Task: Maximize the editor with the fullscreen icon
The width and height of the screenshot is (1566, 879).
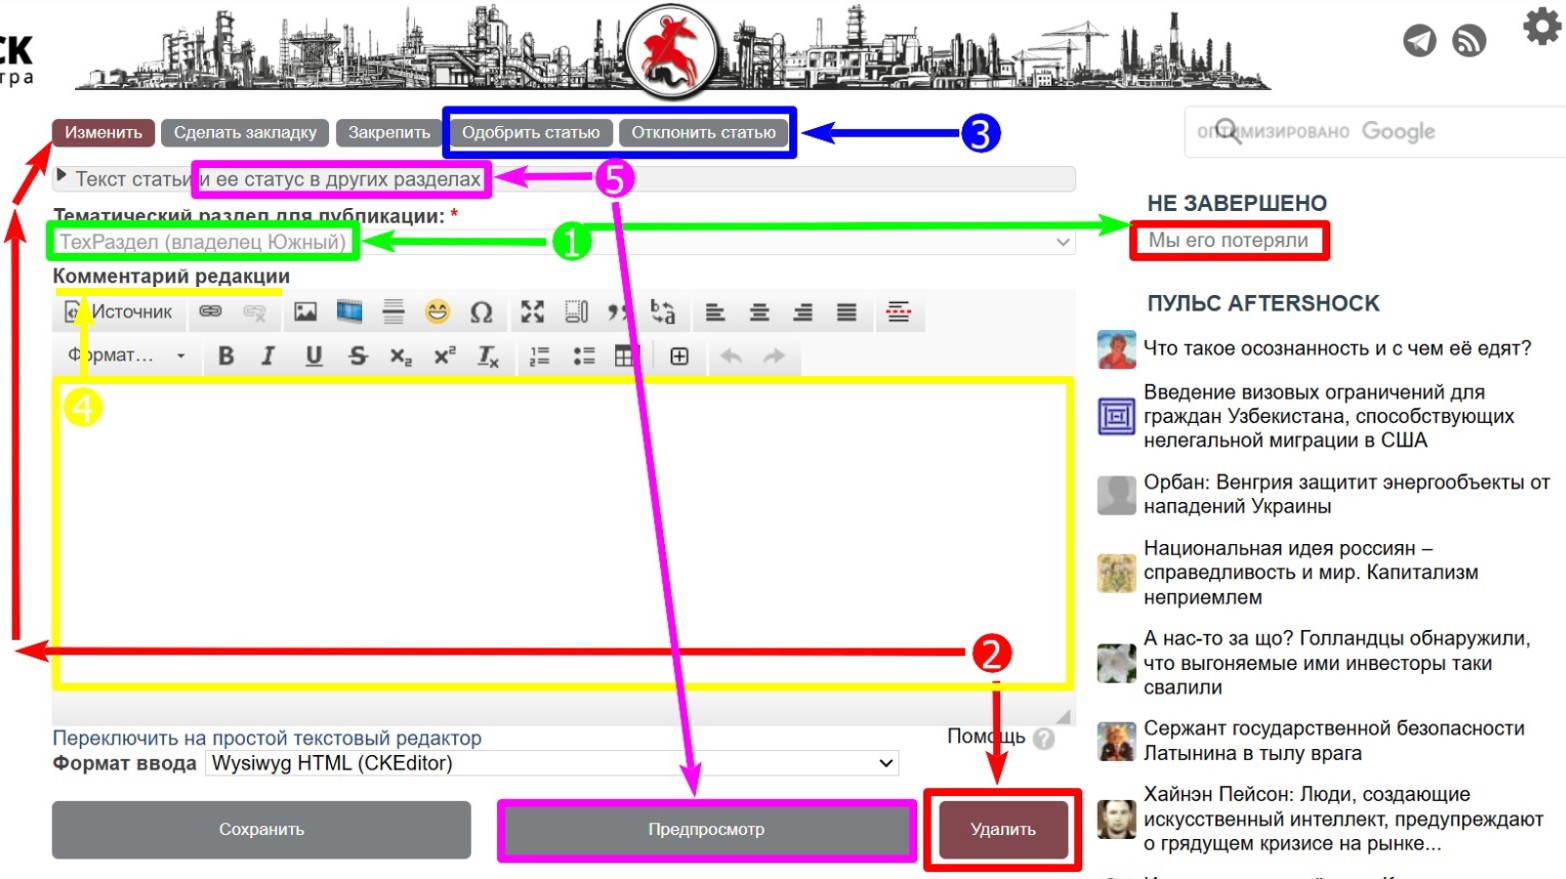Action: 532,312
